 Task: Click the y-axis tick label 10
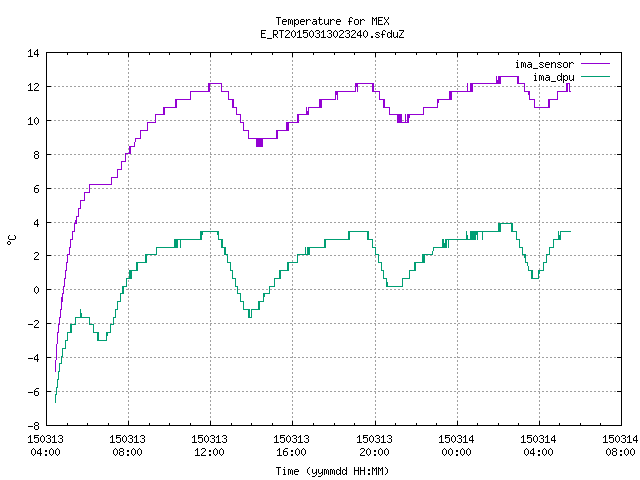33,121
